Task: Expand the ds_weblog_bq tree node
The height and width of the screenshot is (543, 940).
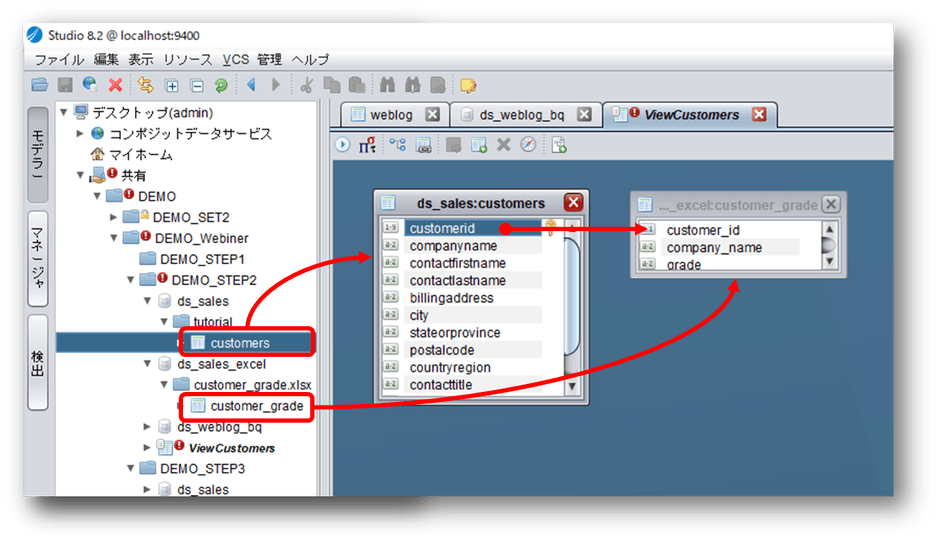Action: (146, 427)
